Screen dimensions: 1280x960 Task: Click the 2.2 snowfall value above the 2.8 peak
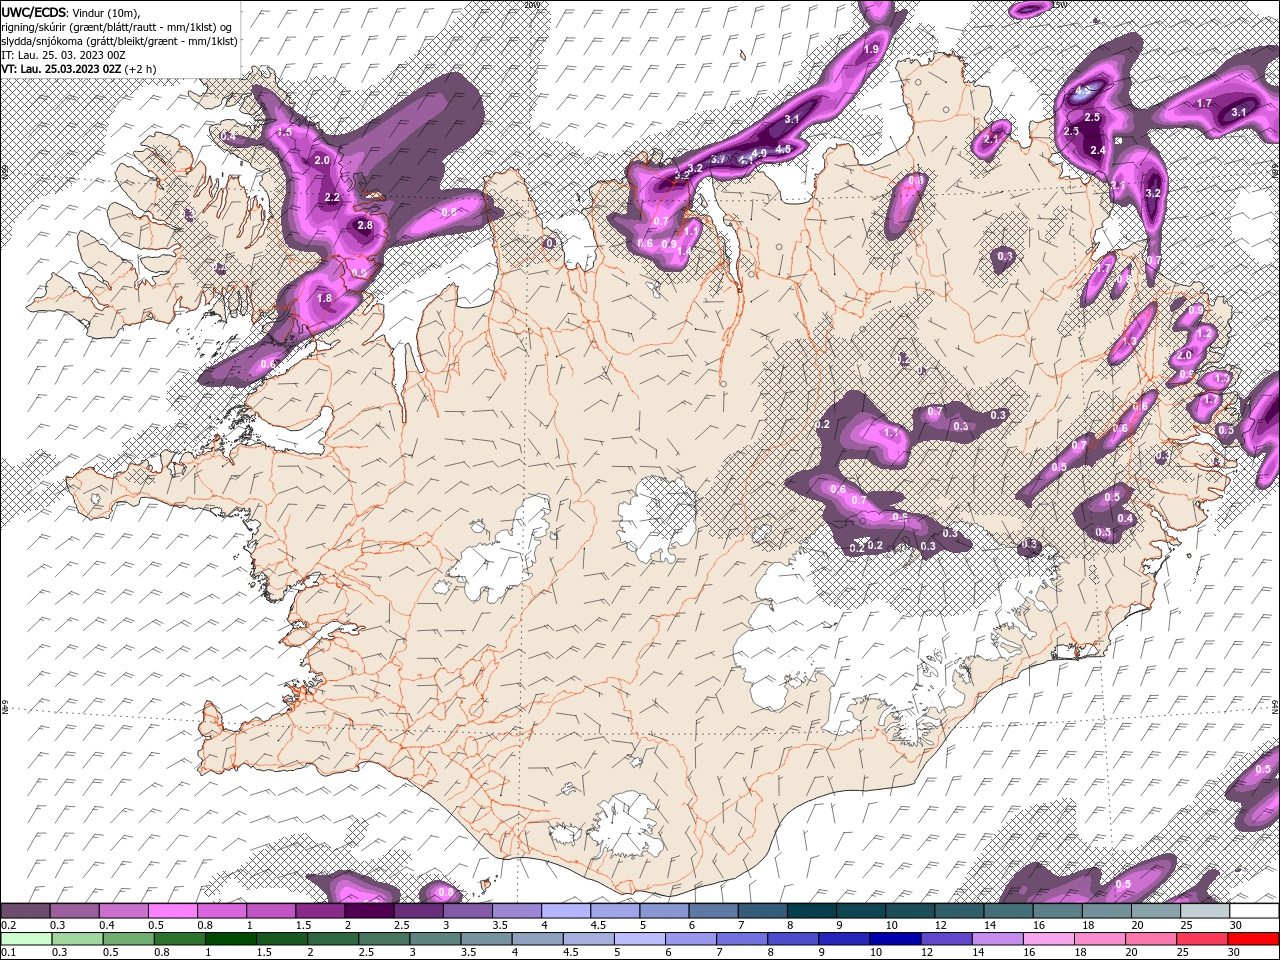tap(332, 198)
